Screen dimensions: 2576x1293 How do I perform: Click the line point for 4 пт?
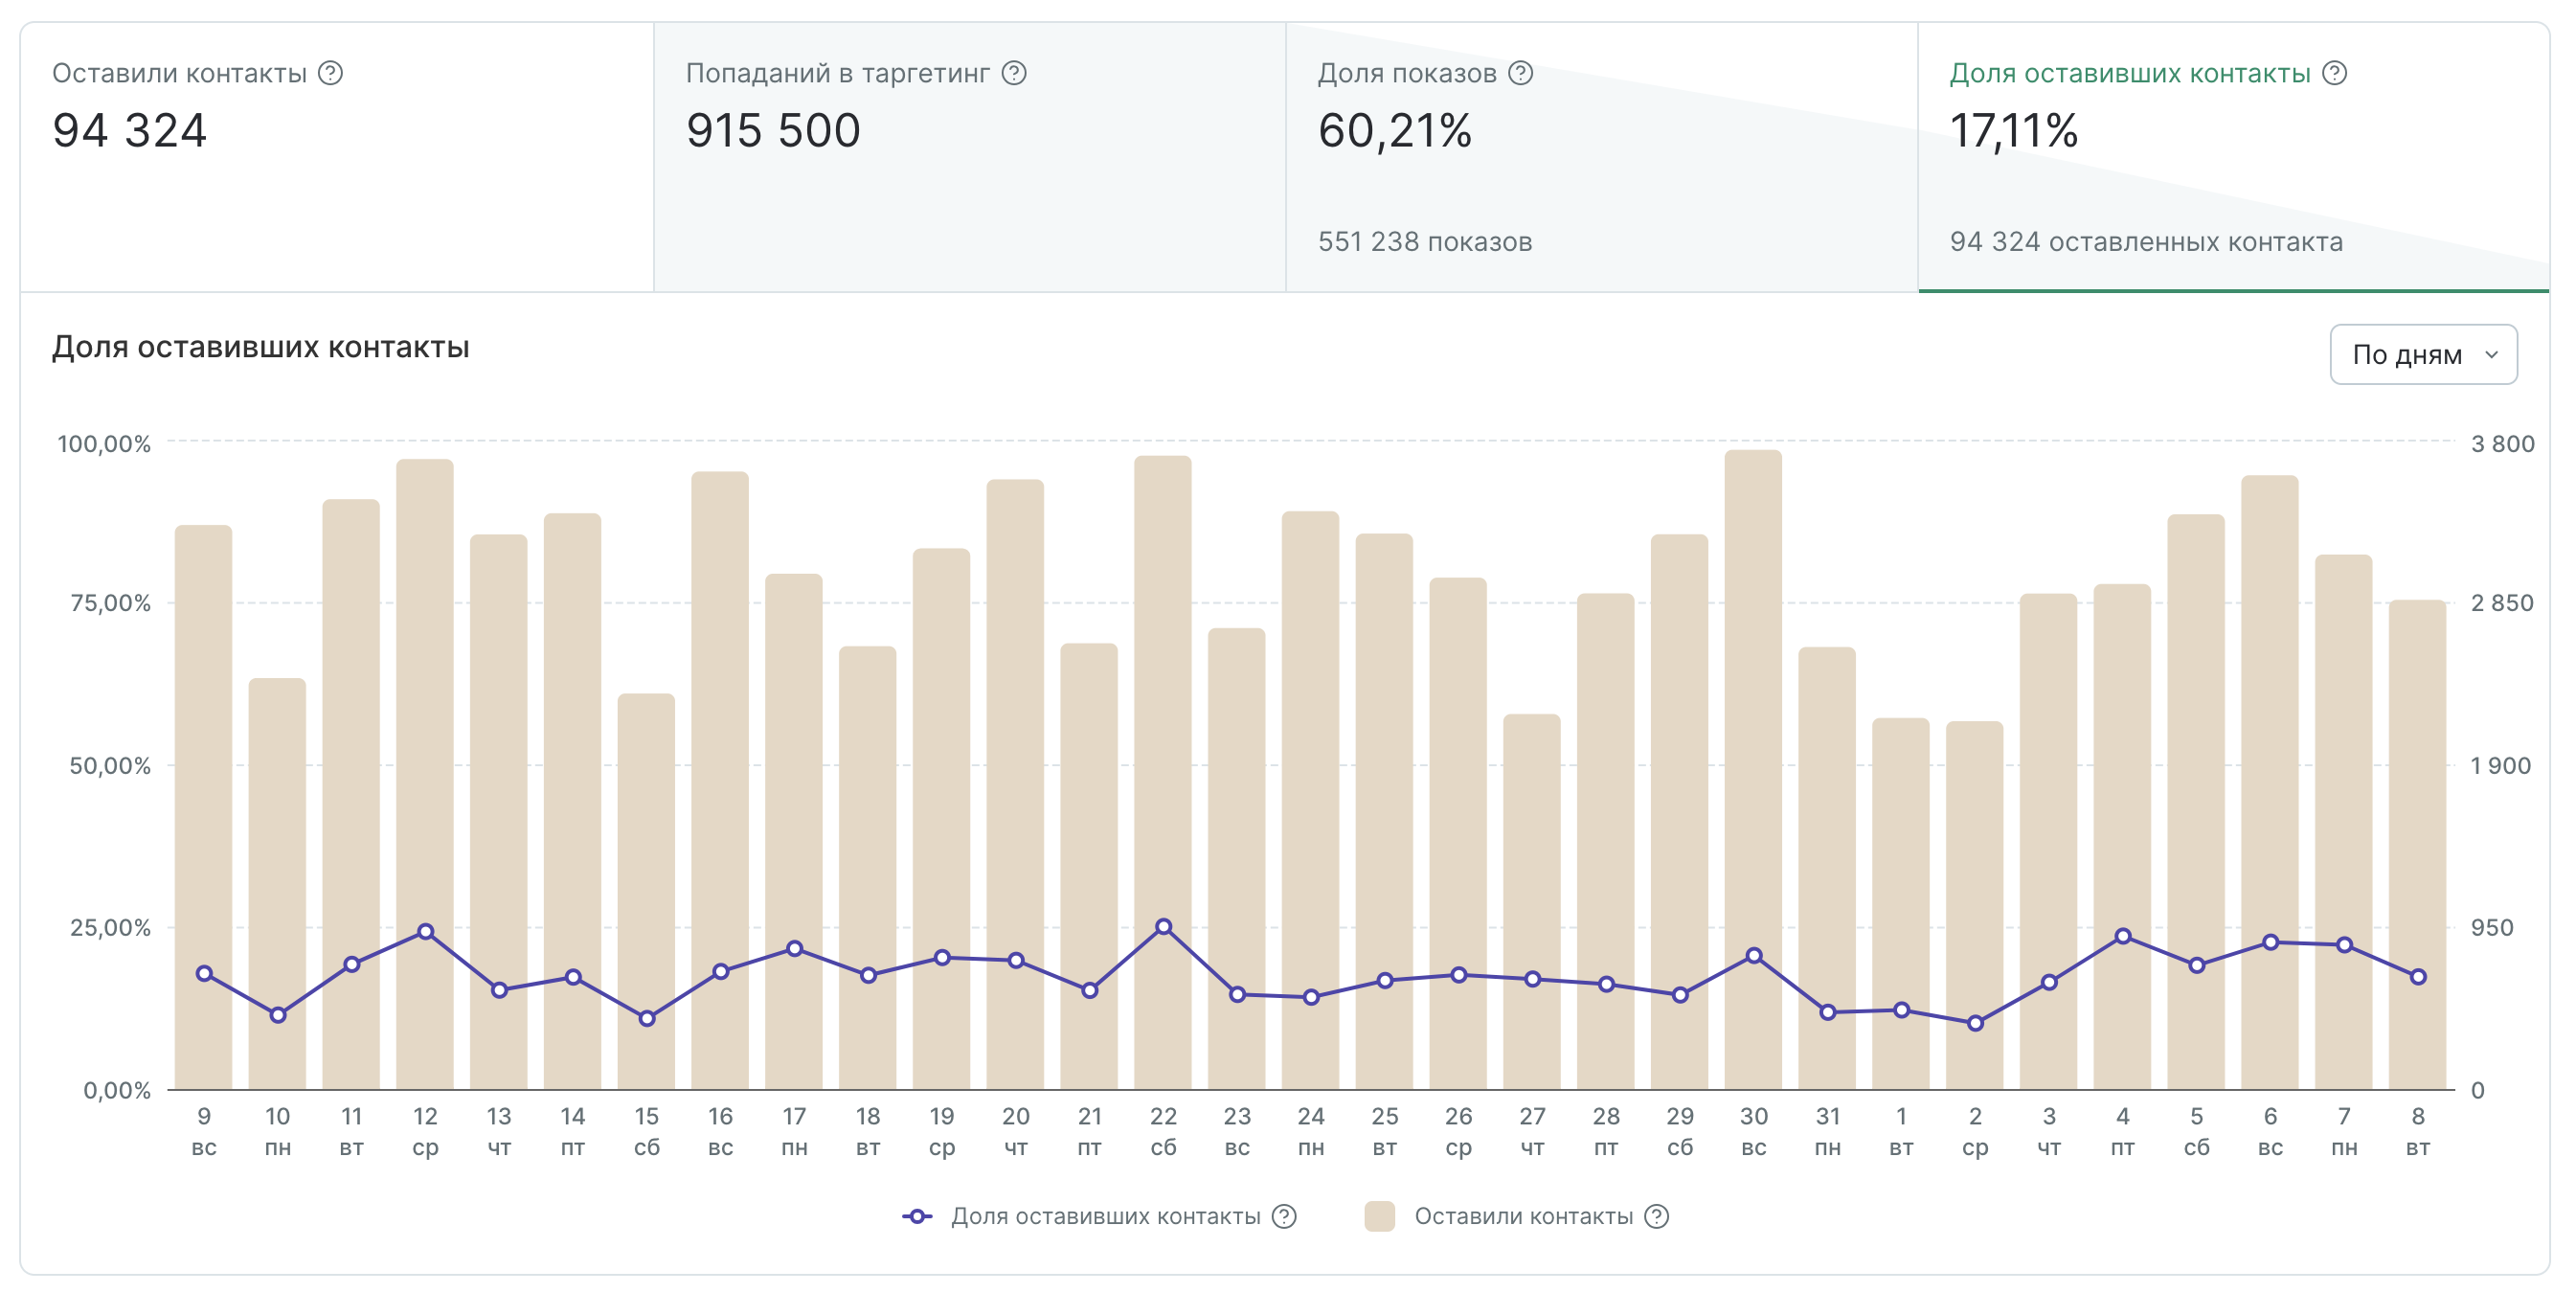[2123, 936]
